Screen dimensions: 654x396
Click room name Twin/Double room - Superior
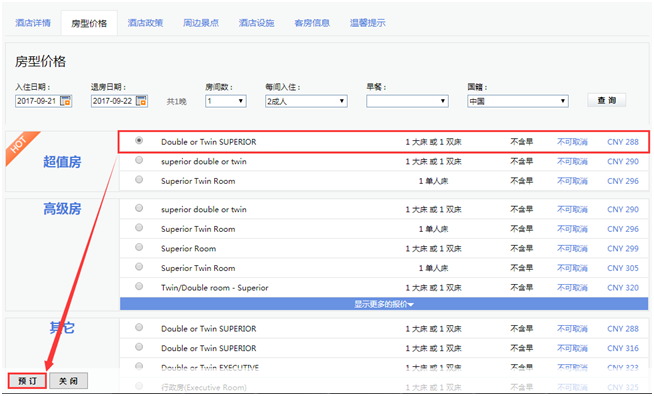214,288
